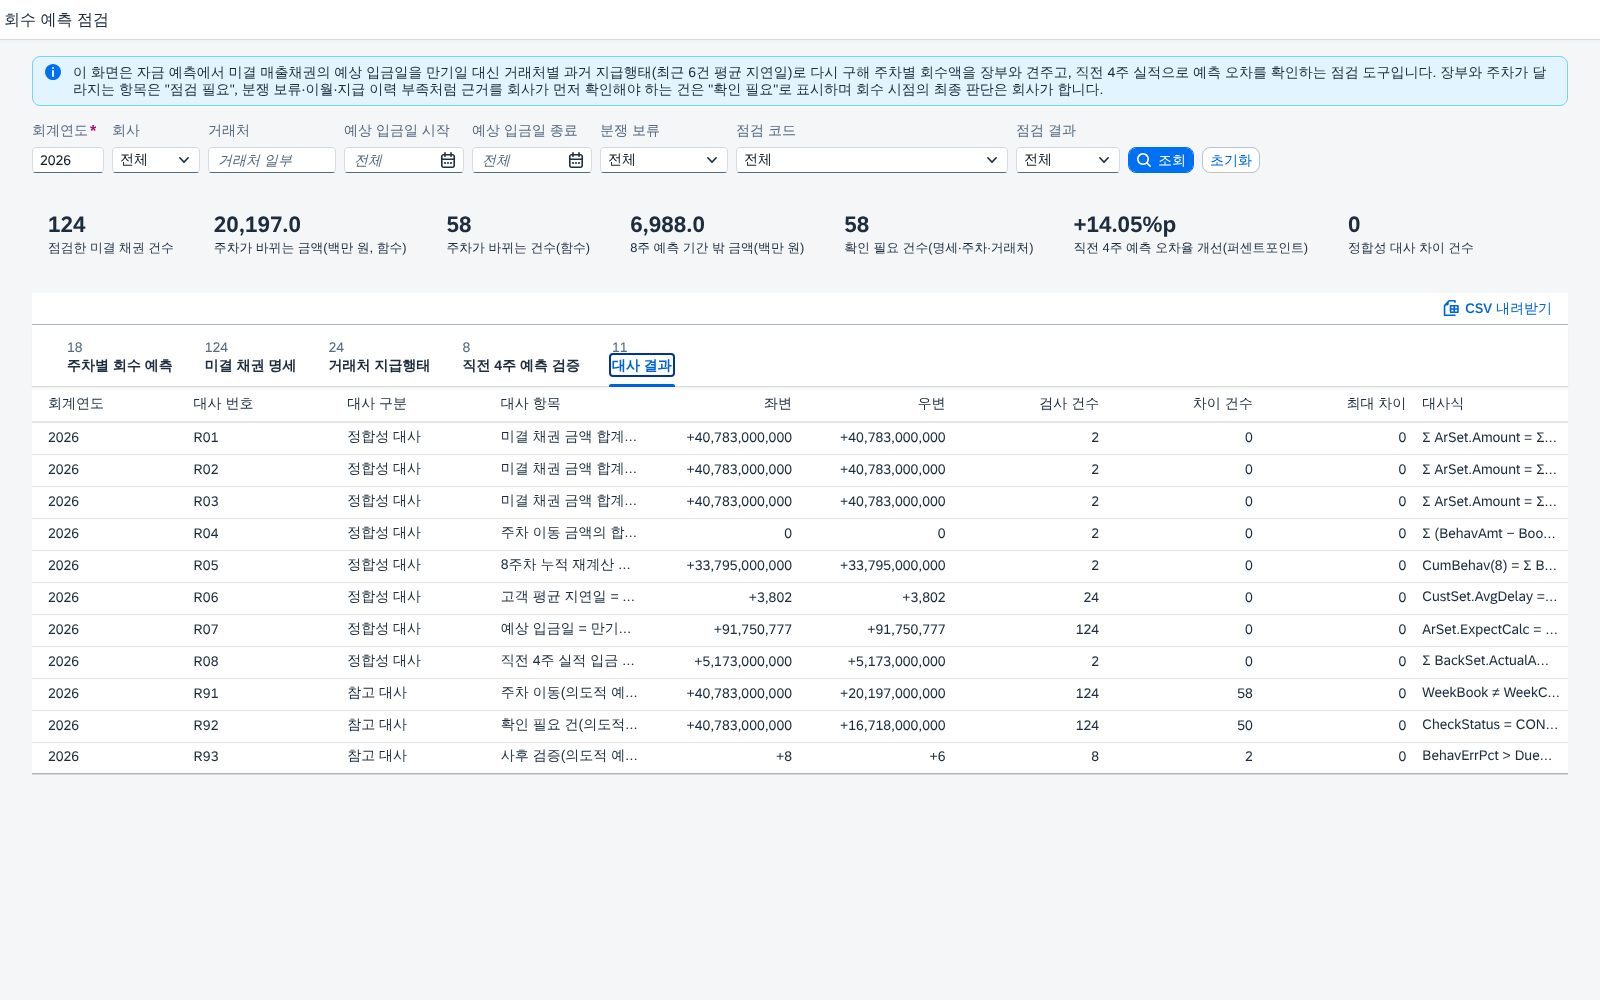Switch to the 주차별 회수 예측 tab
1600x1000 pixels.
pyautogui.click(x=119, y=357)
